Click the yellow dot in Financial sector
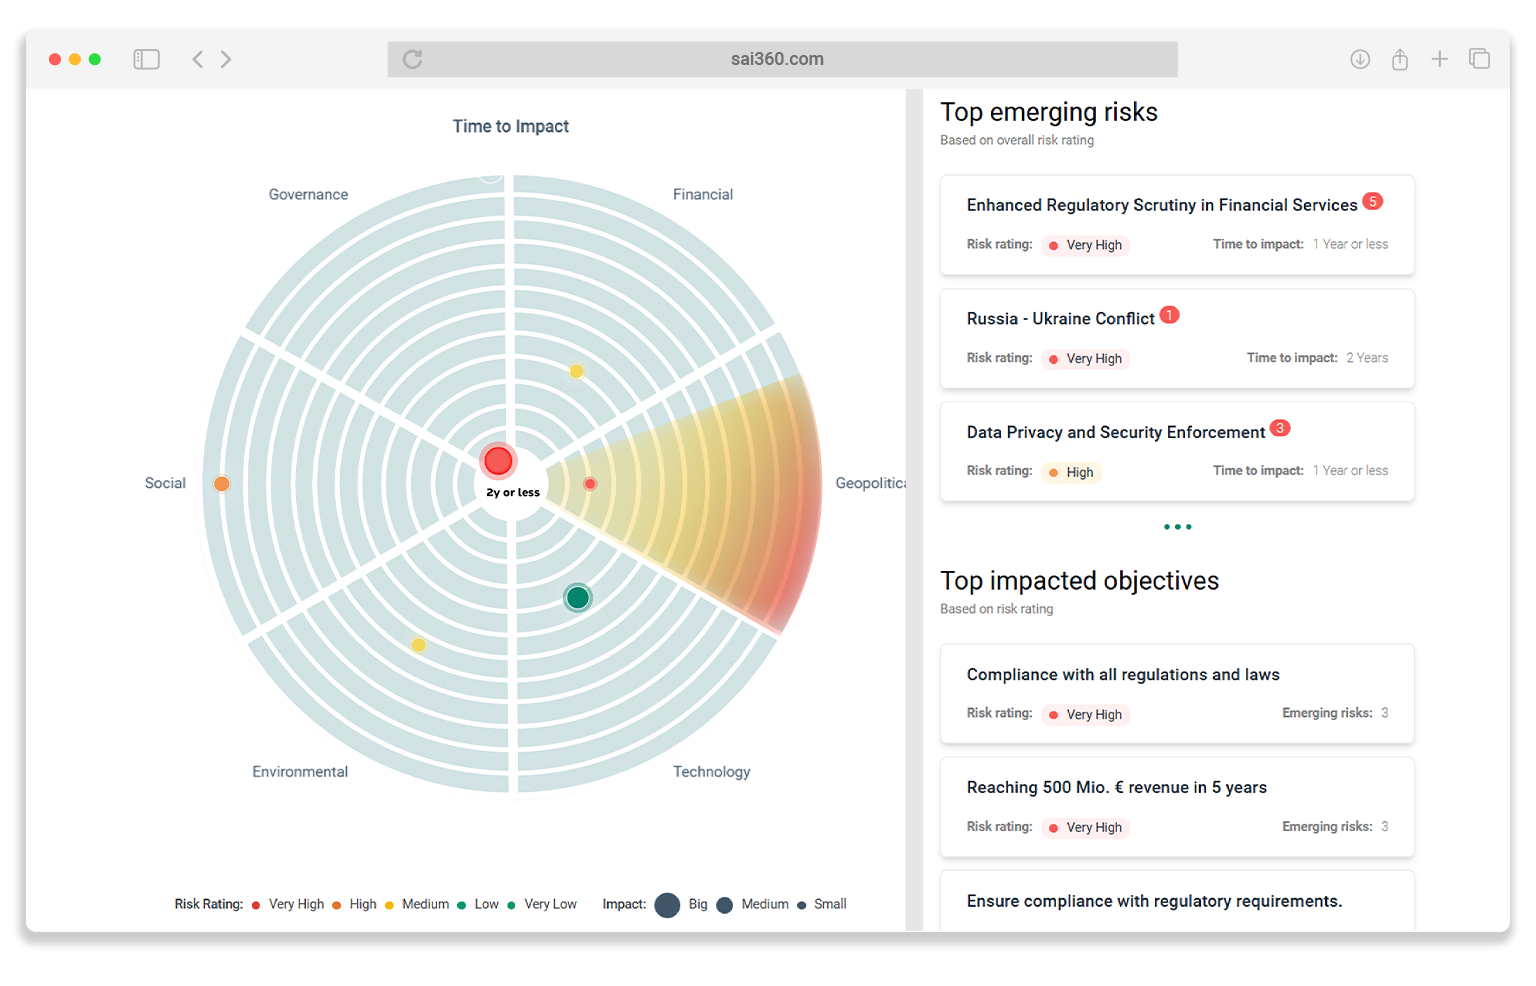Image resolution: width=1536 pixels, height=986 pixels. tap(576, 371)
